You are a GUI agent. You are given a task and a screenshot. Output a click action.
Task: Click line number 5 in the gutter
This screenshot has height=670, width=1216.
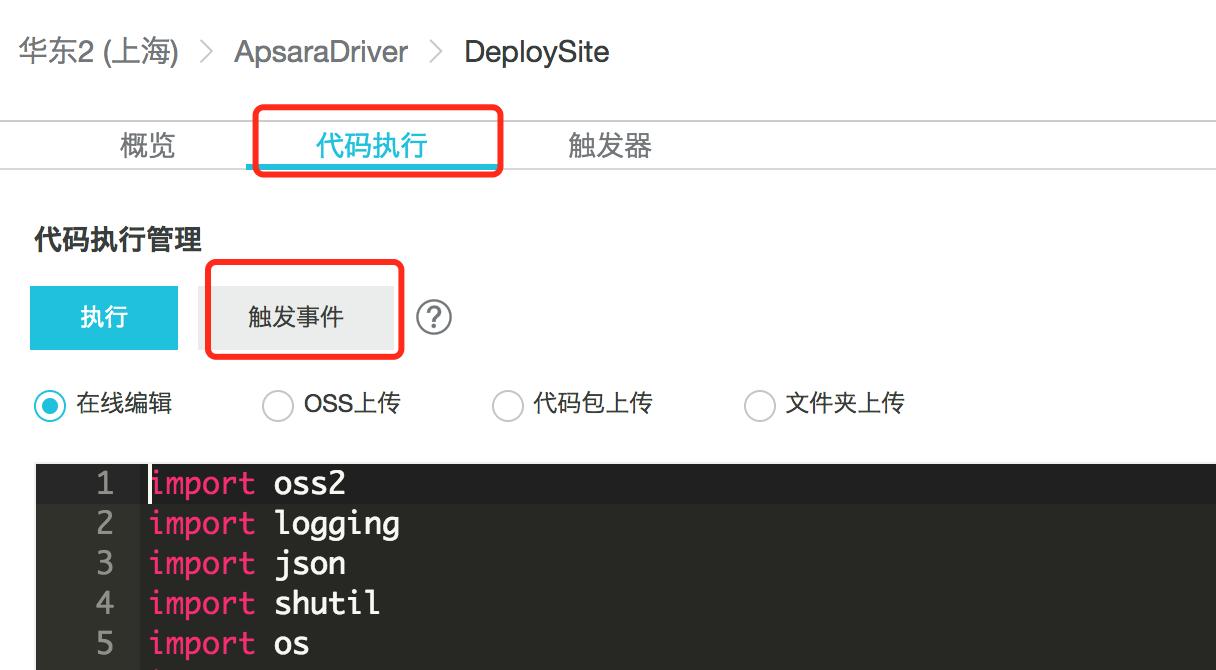tap(104, 643)
